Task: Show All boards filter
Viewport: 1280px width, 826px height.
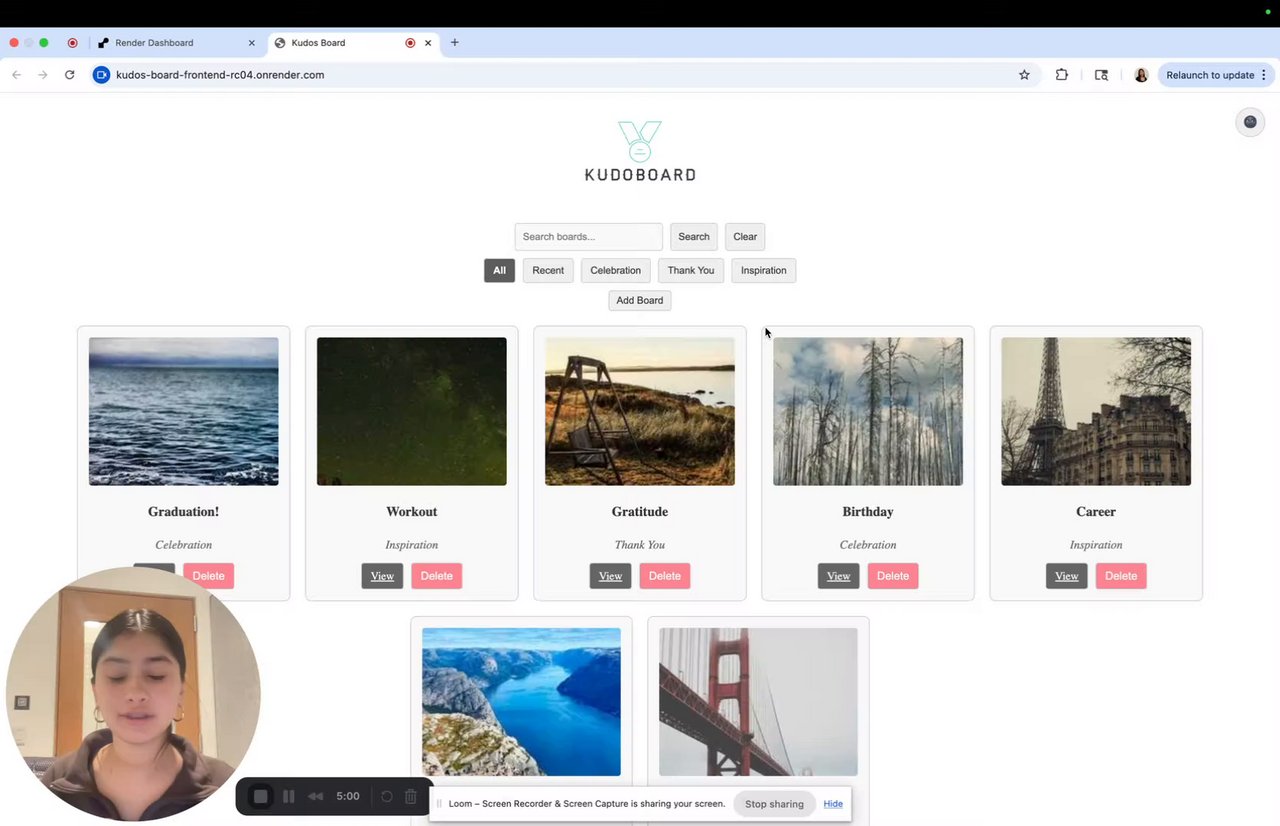Action: click(x=499, y=270)
